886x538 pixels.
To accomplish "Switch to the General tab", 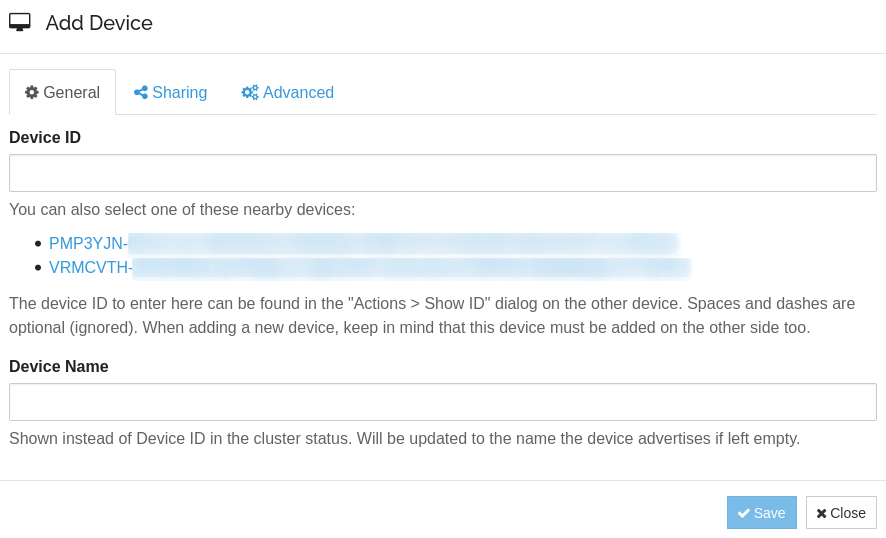I will tap(62, 92).
